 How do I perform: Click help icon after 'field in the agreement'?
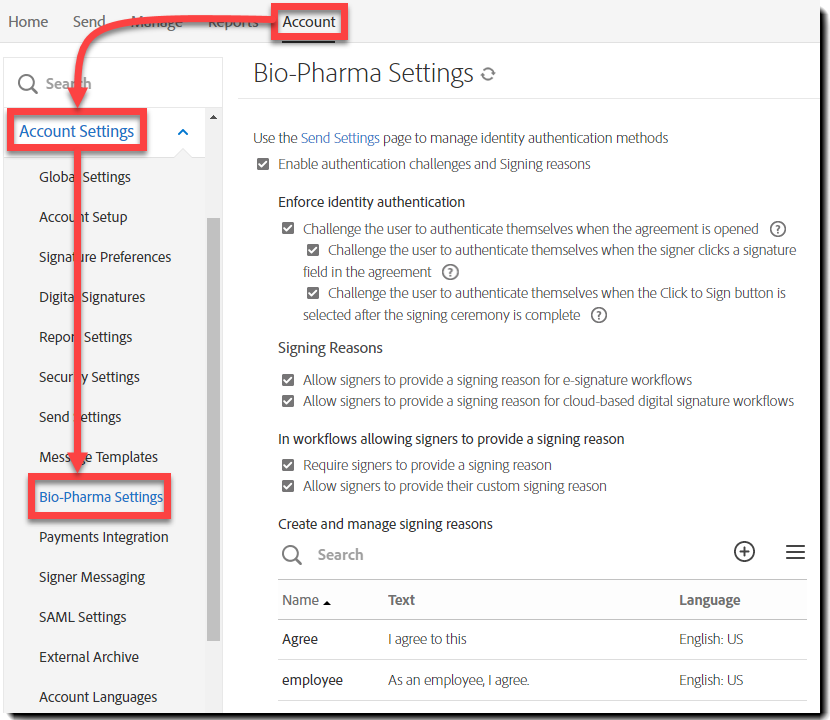tap(450, 272)
